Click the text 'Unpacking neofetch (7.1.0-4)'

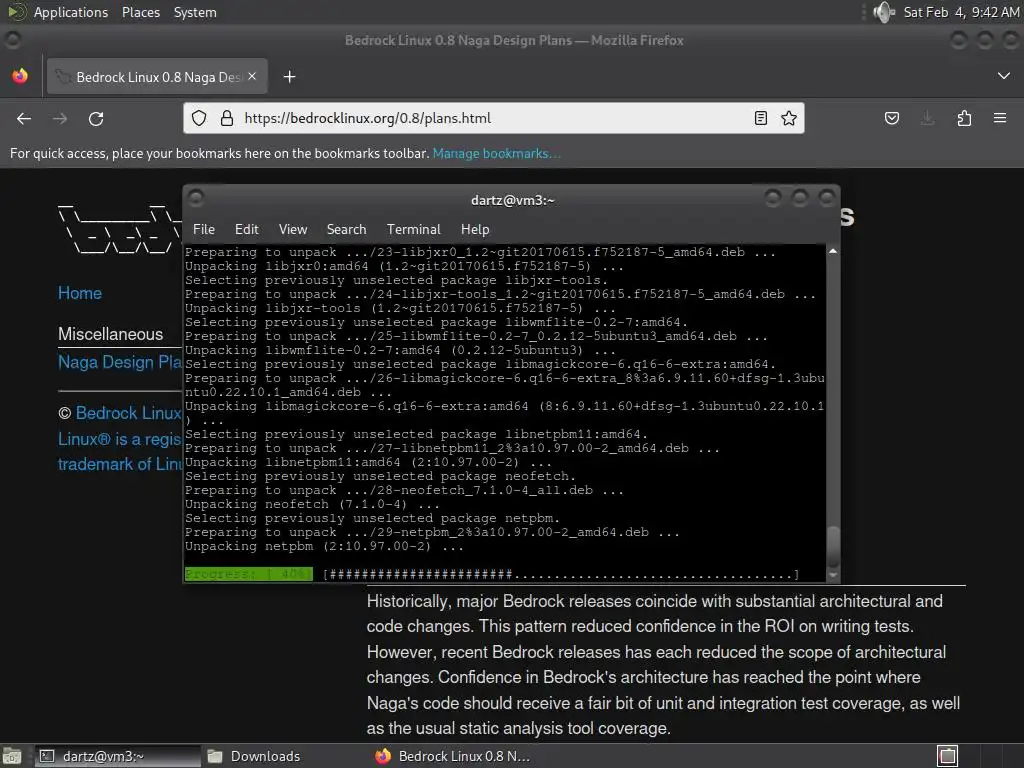click(x=296, y=504)
